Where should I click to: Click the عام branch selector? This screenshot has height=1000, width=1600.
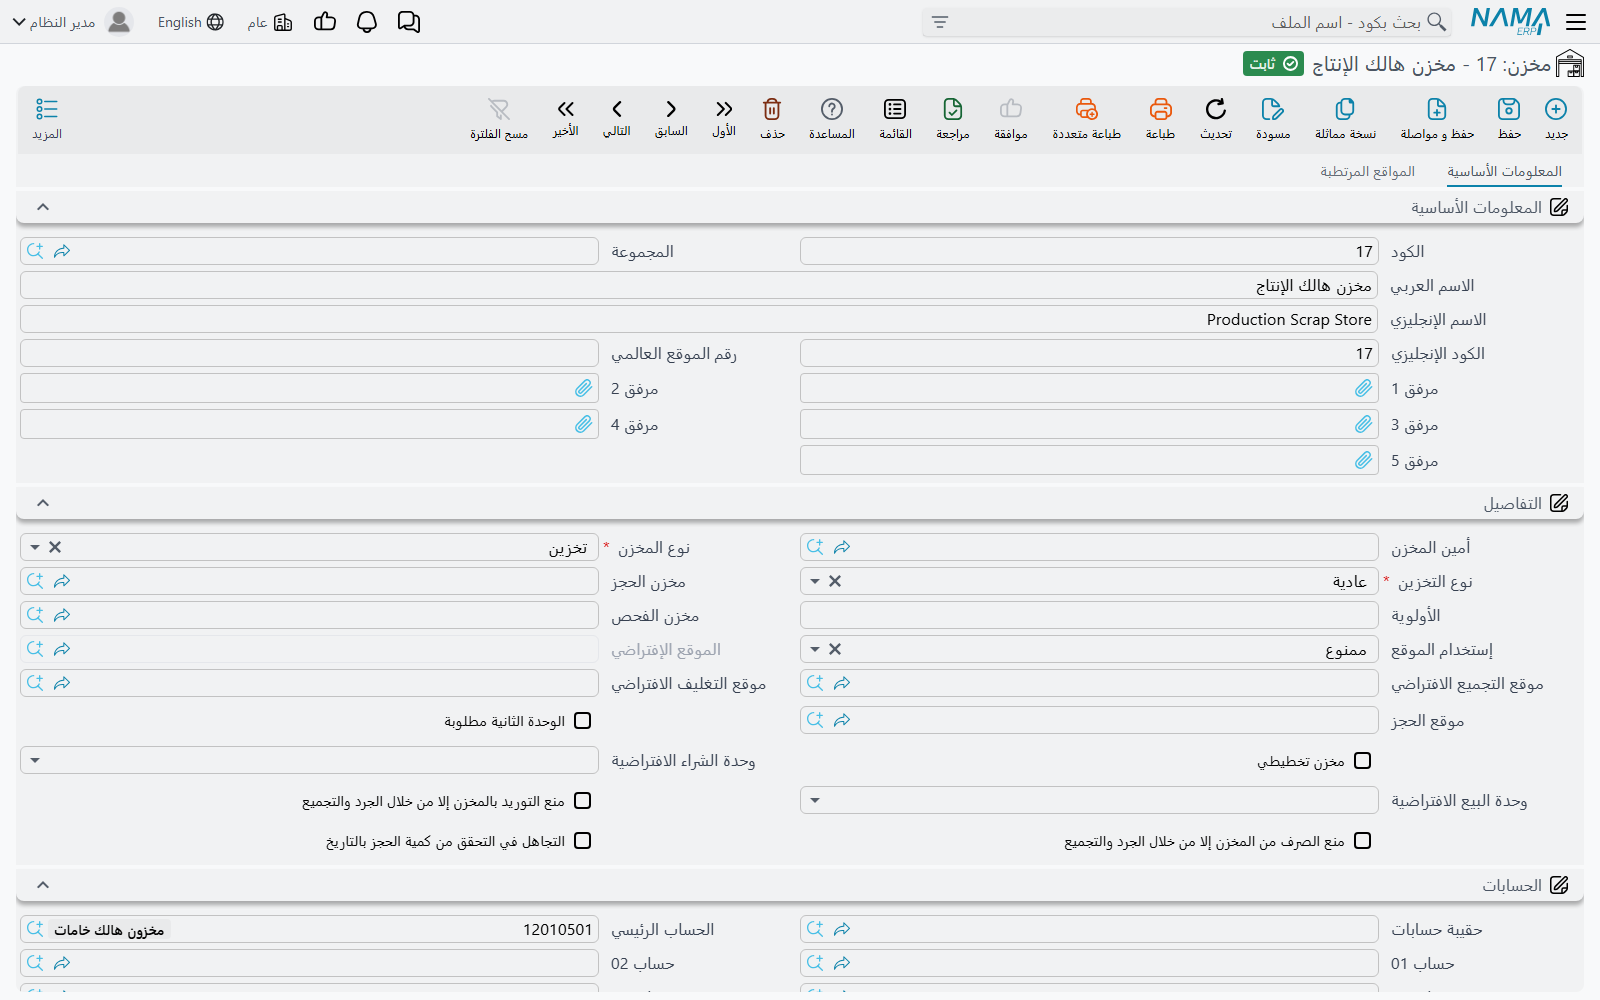pos(270,22)
